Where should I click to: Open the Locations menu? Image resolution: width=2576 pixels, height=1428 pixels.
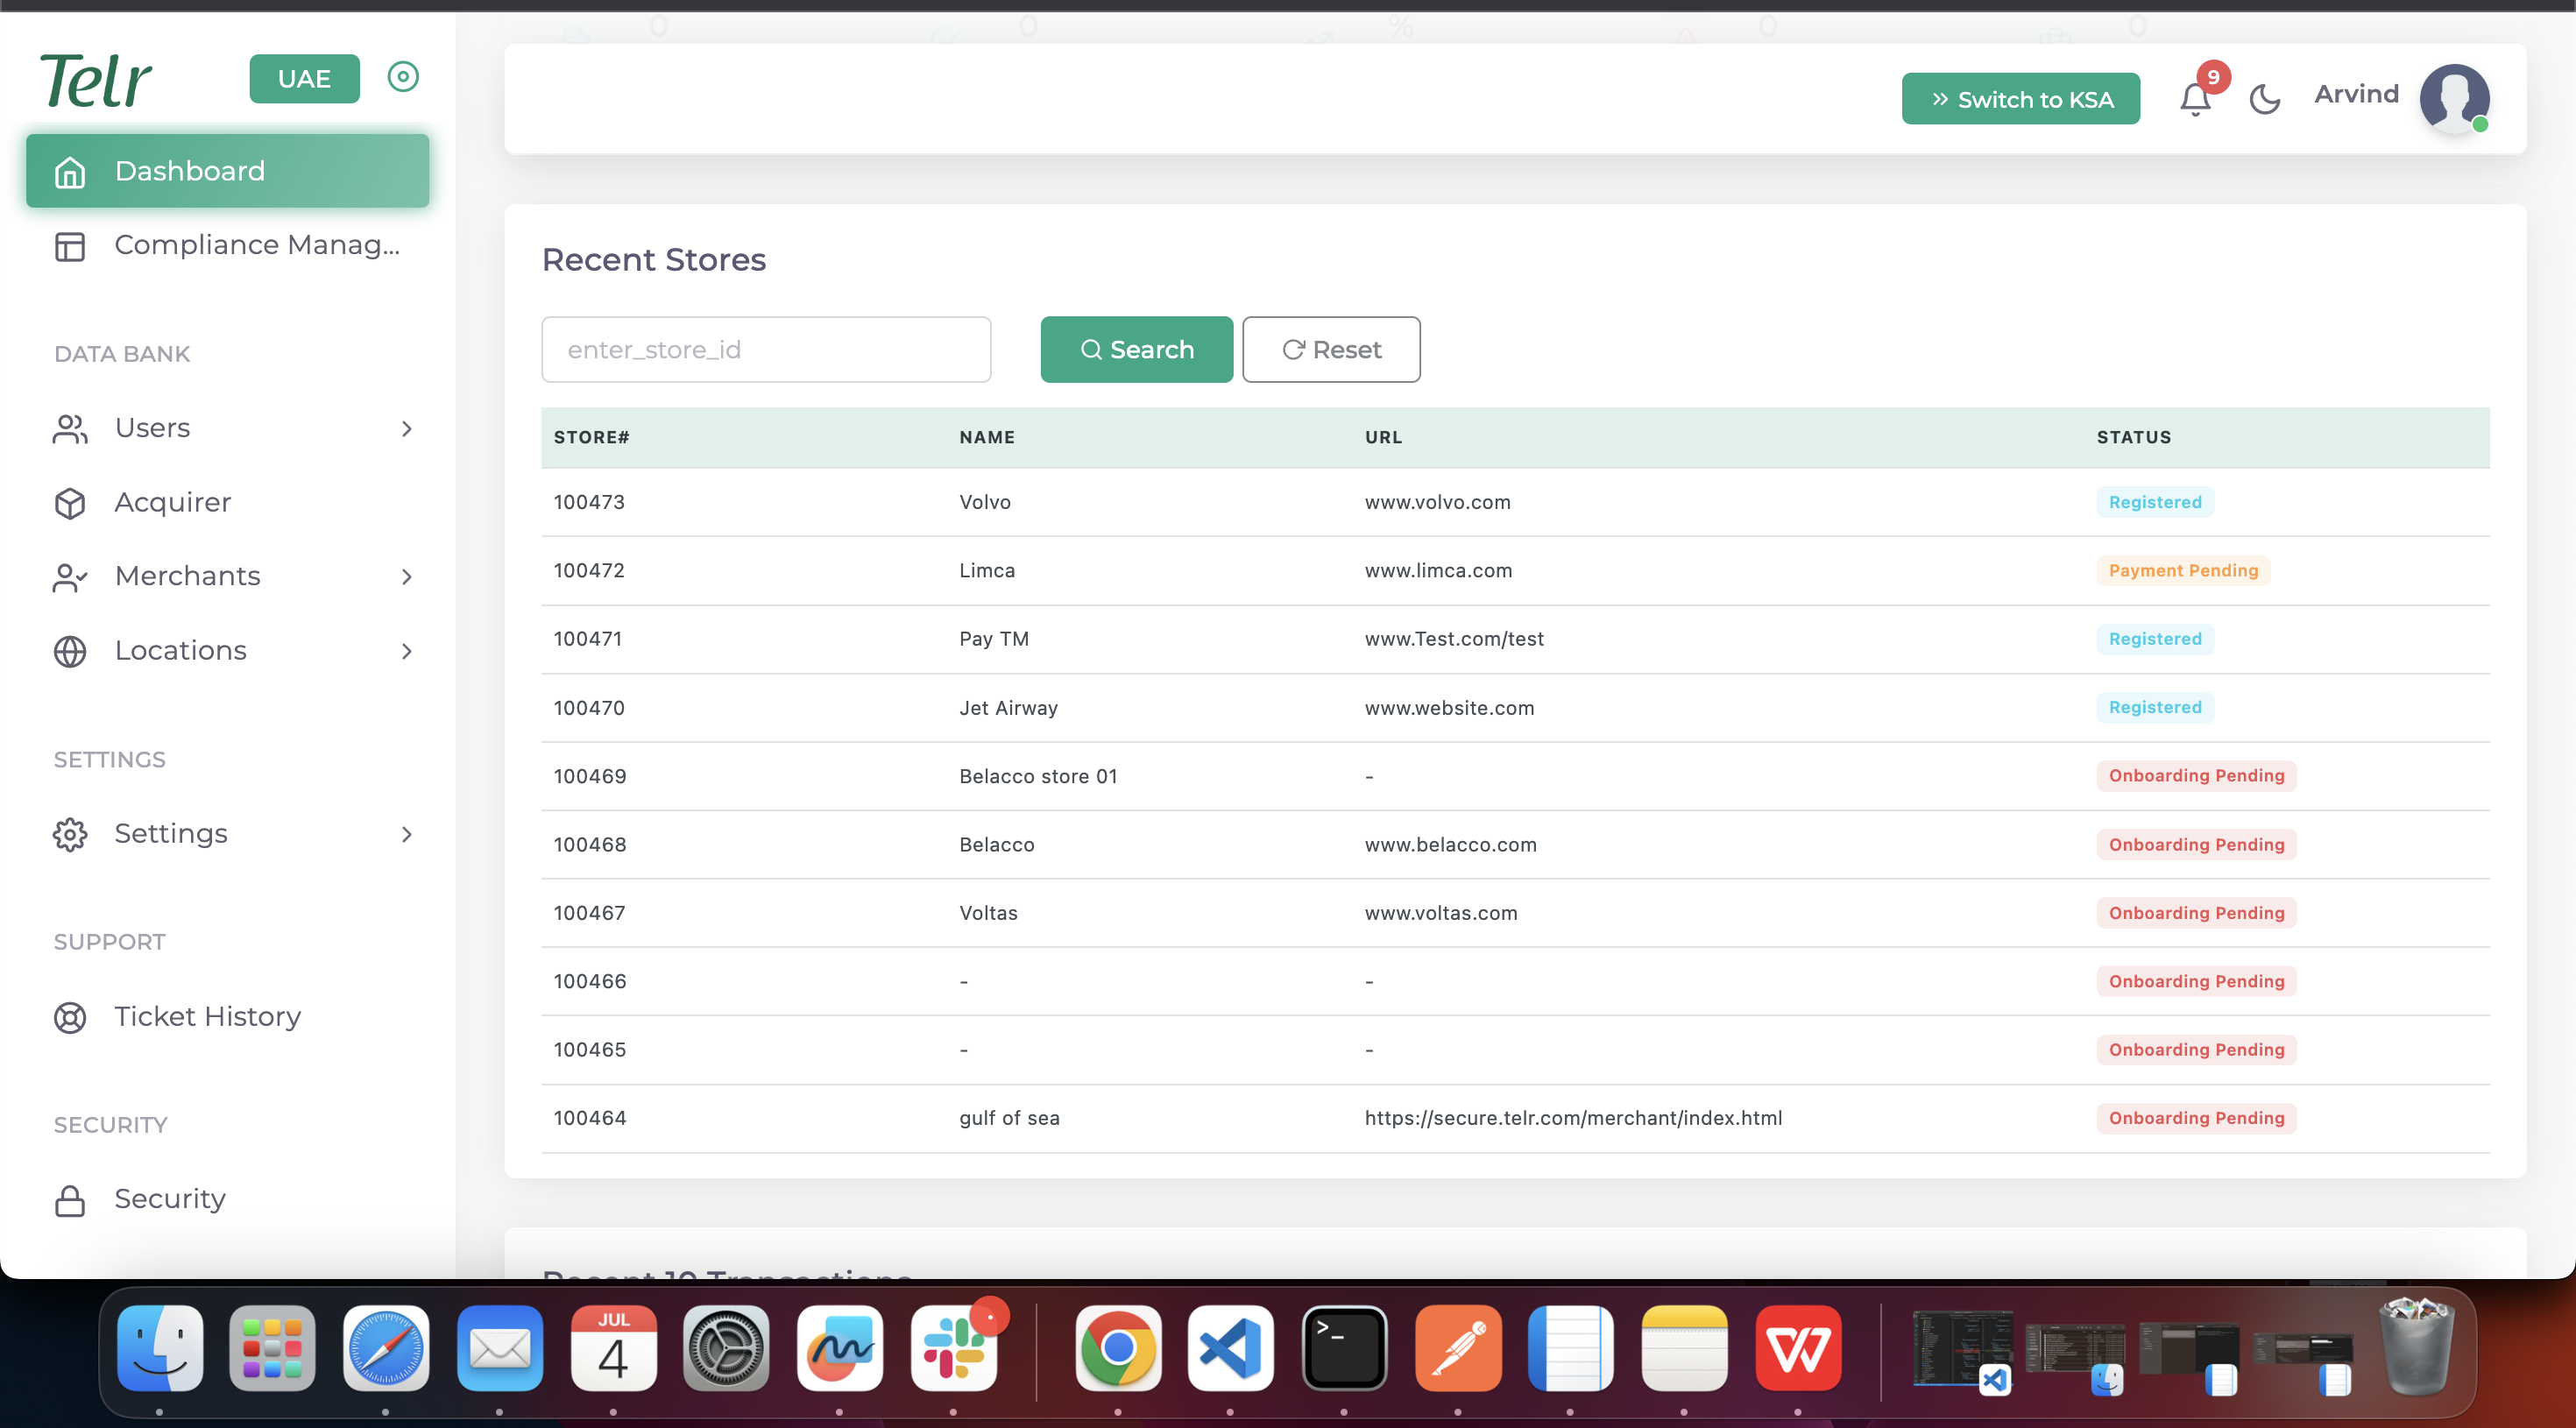coord(228,651)
